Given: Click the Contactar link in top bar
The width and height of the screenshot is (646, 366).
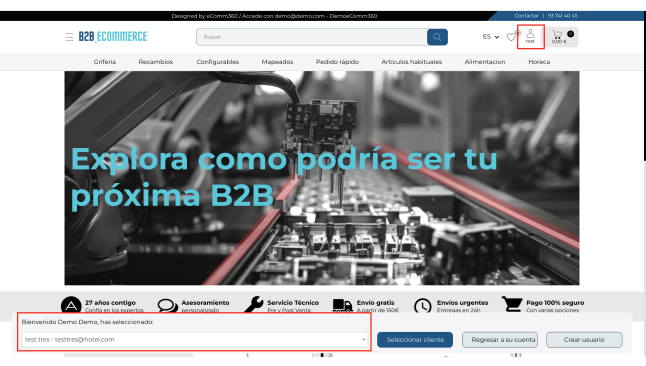Looking at the screenshot, I should coord(527,16).
